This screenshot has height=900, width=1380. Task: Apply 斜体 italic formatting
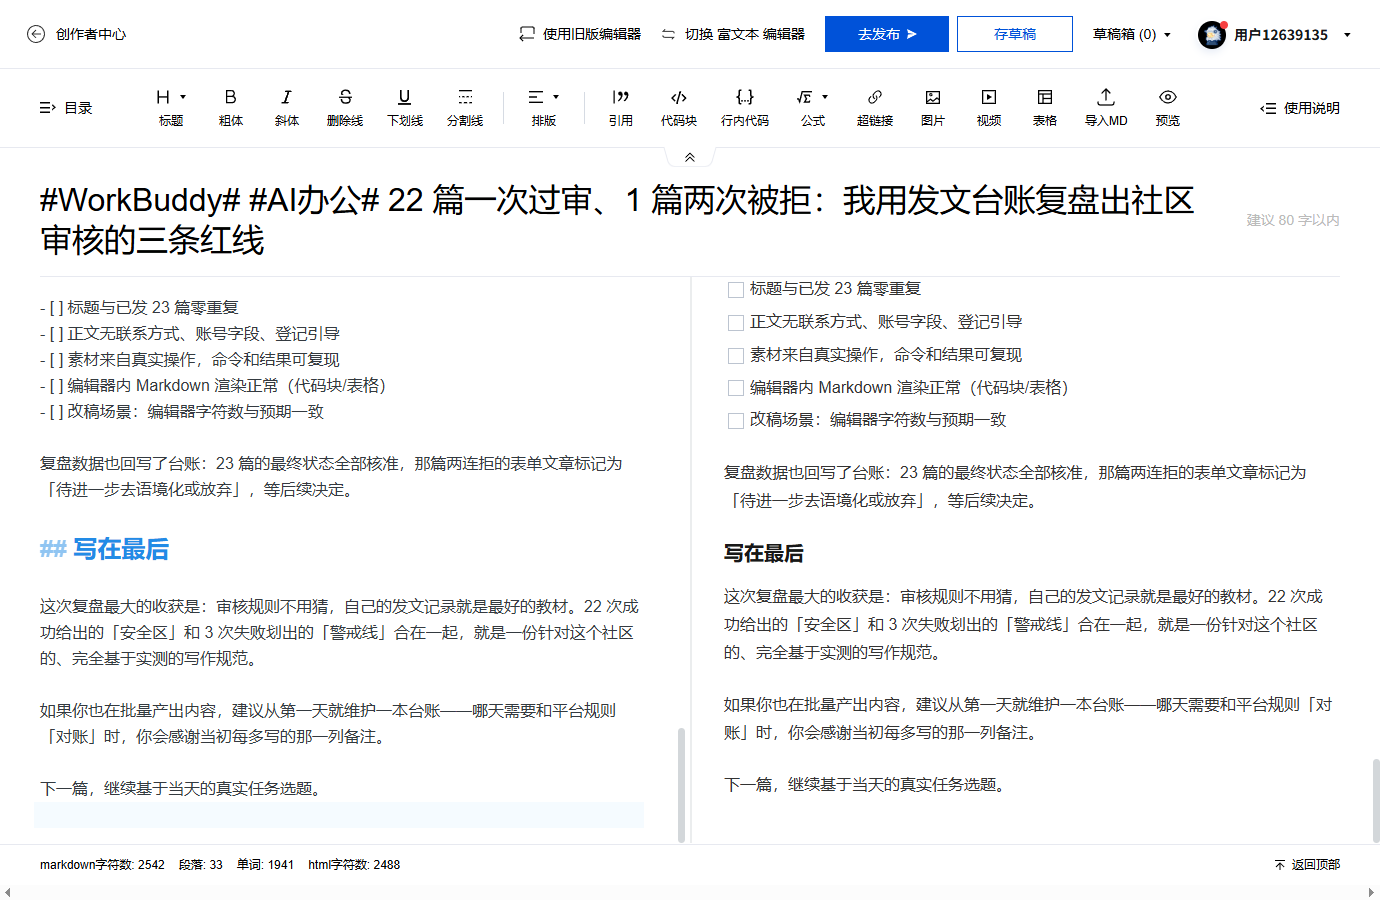tap(287, 108)
